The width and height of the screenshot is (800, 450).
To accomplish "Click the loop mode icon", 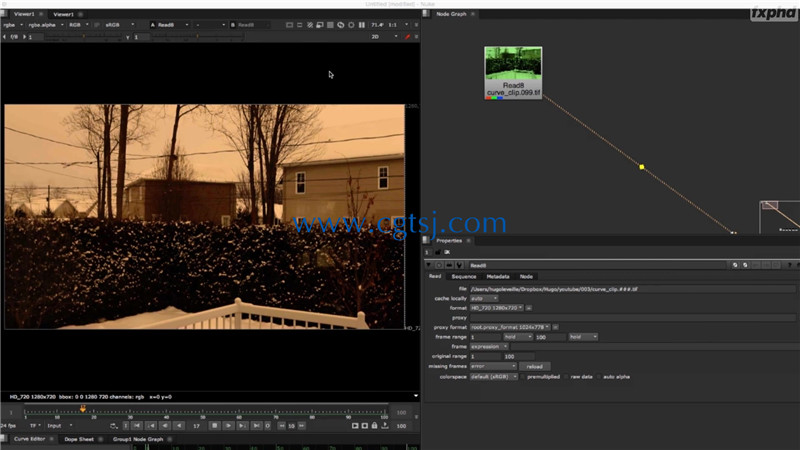I will click(x=113, y=426).
